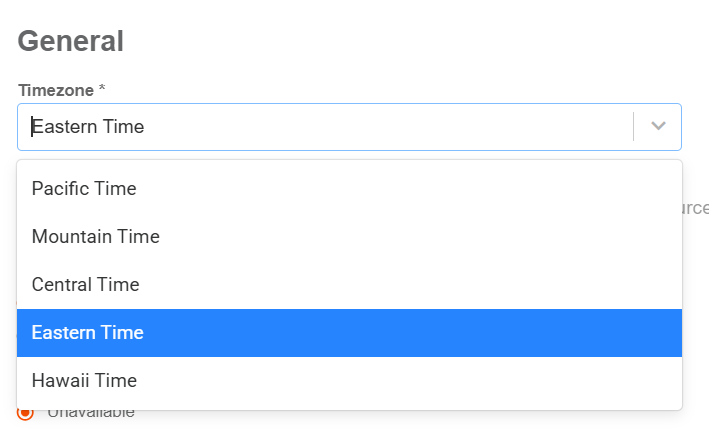709x434 pixels.
Task: Click the General section heading
Action: click(71, 42)
